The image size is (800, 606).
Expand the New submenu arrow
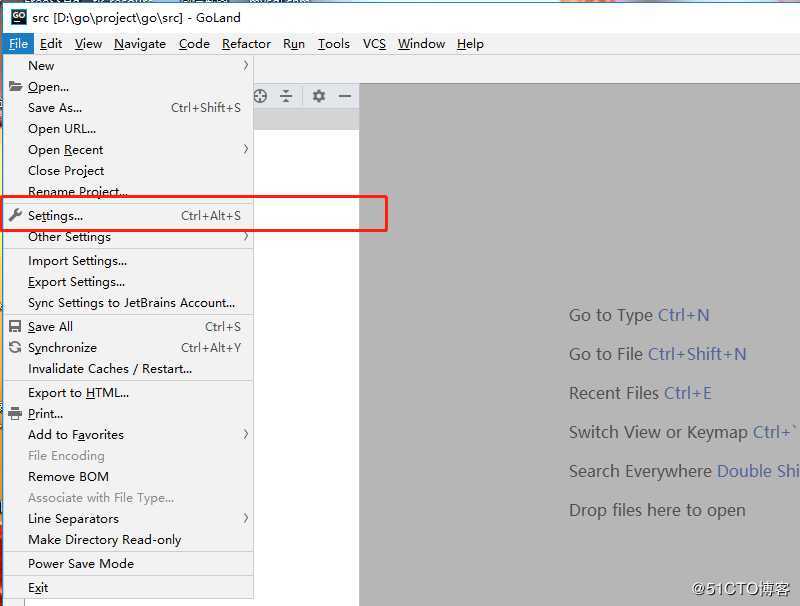[x=246, y=65]
